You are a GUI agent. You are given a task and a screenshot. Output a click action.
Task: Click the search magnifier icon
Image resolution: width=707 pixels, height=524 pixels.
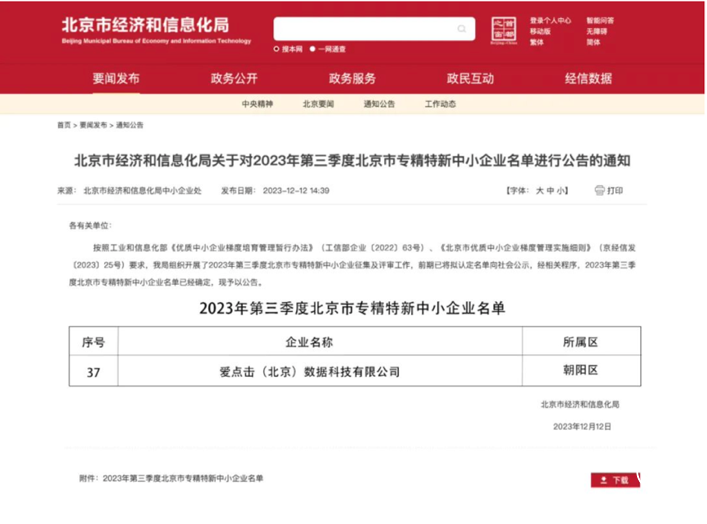pos(461,29)
